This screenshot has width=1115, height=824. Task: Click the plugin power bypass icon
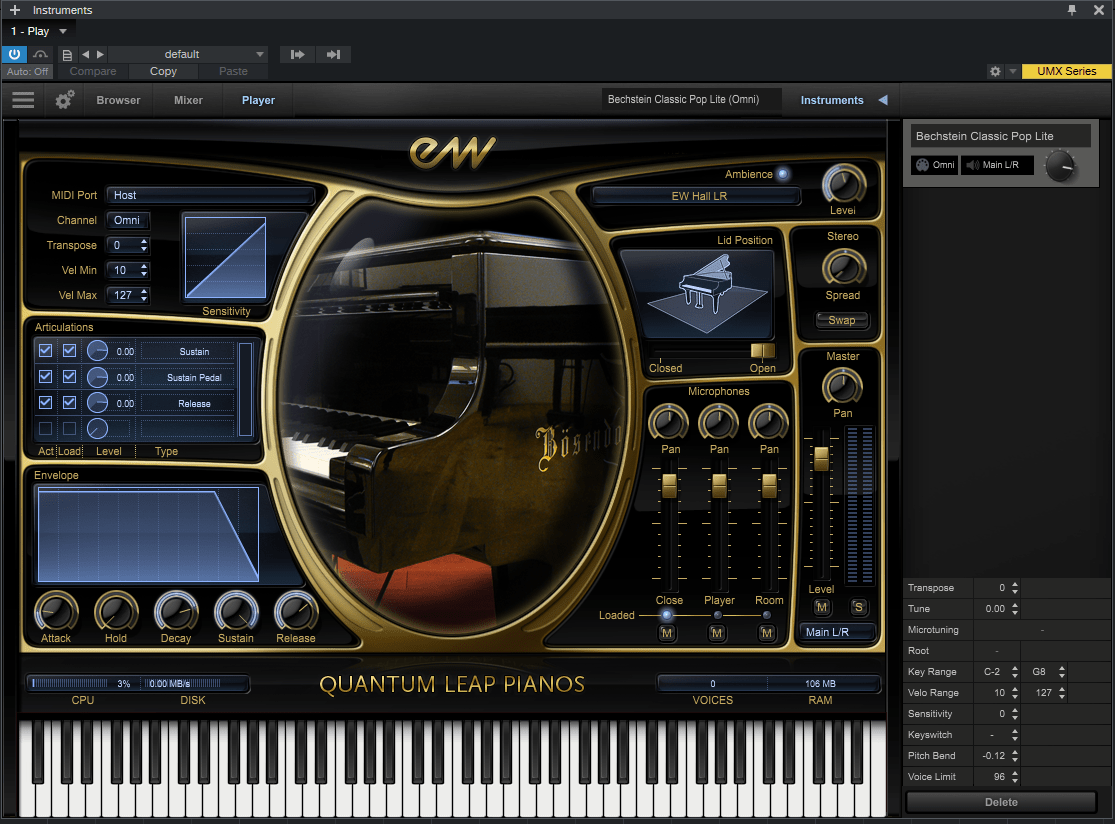pyautogui.click(x=15, y=54)
